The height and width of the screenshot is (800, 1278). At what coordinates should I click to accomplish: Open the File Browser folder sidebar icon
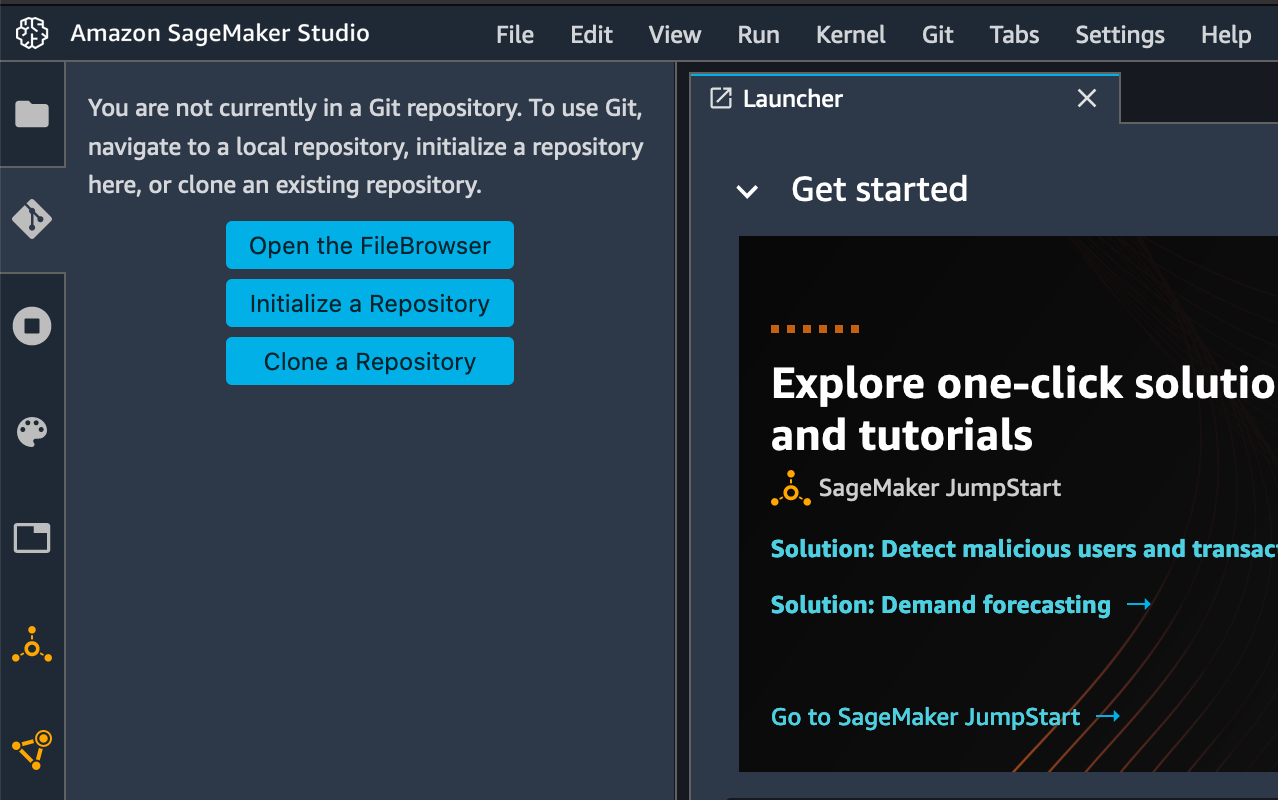[32, 114]
